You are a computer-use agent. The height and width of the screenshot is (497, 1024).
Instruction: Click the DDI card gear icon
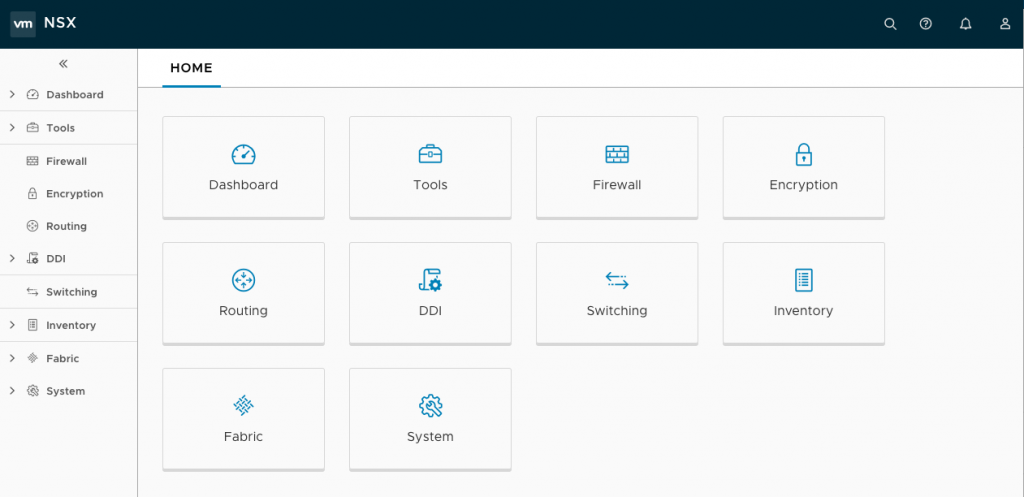tap(430, 280)
